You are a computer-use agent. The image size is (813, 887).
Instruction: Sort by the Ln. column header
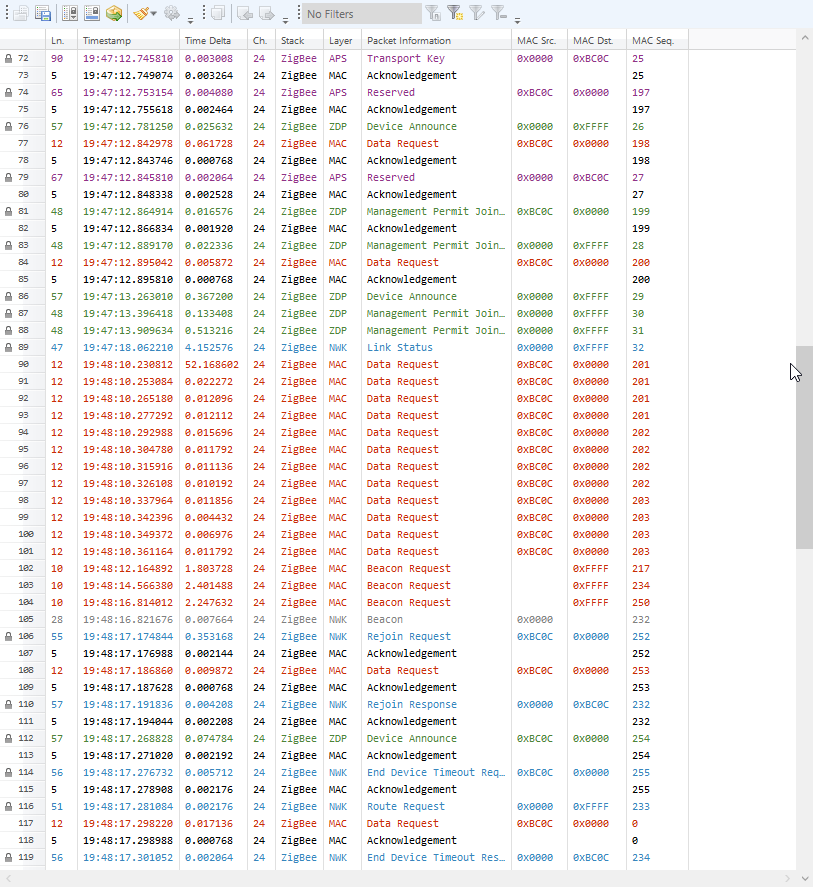(61, 41)
